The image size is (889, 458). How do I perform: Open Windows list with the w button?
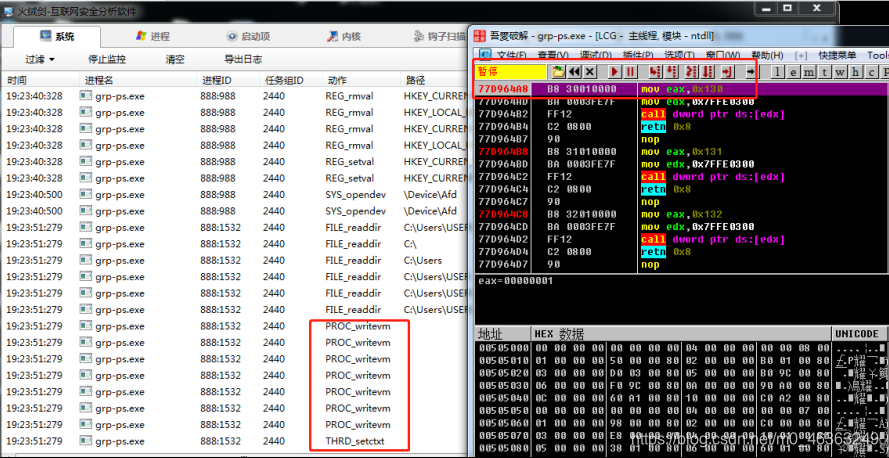(x=840, y=72)
